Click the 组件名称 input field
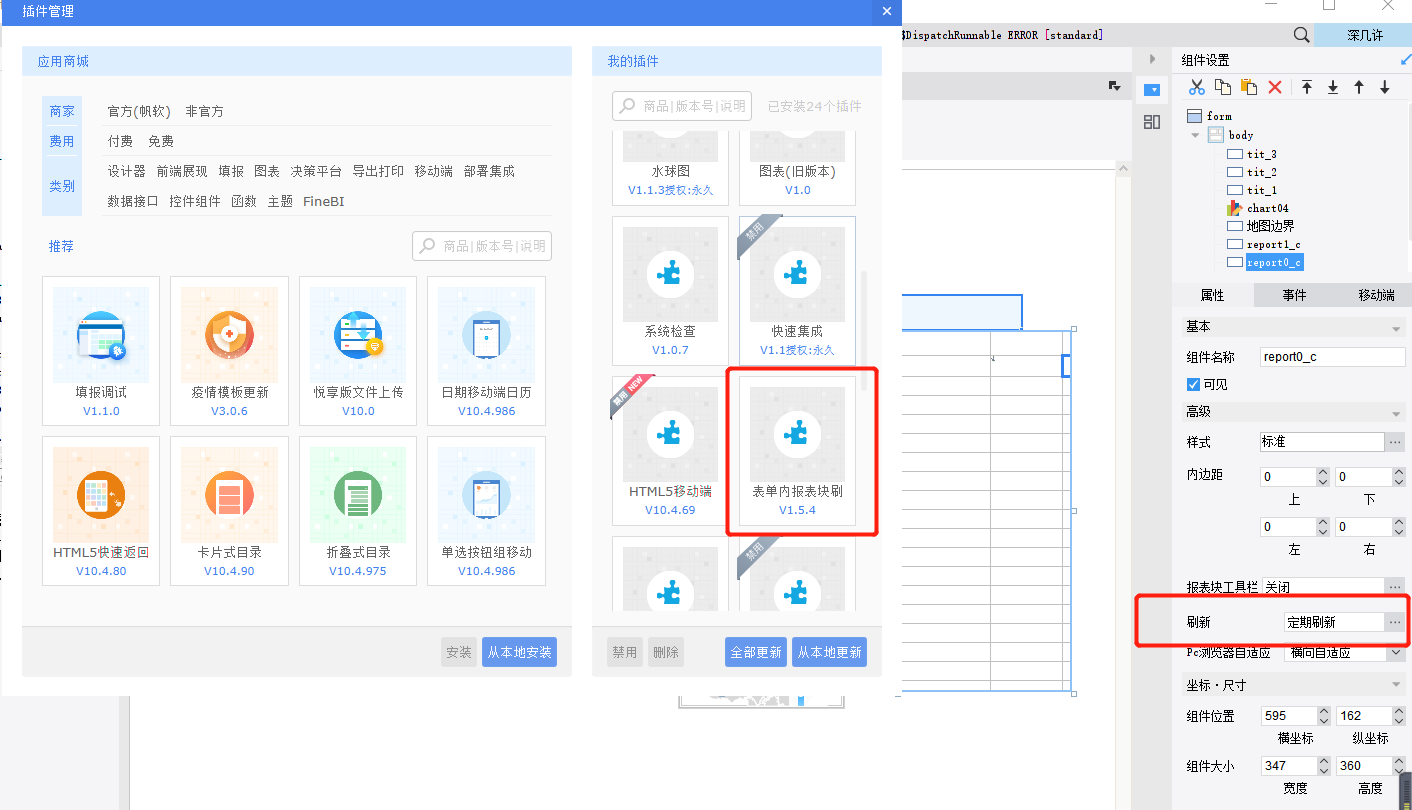This screenshot has width=1412, height=810. [1333, 357]
